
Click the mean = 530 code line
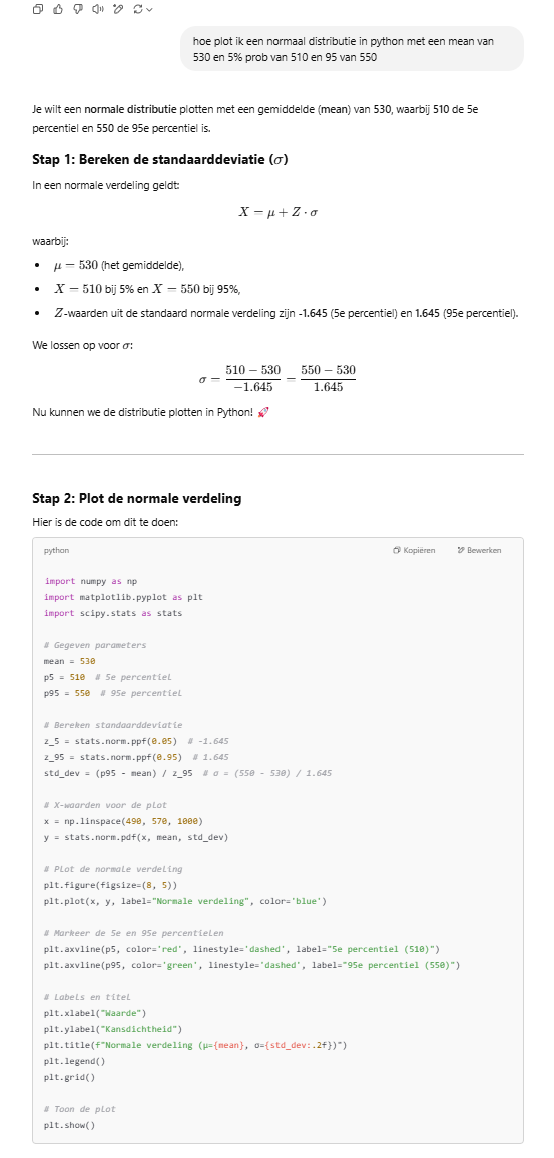69,661
